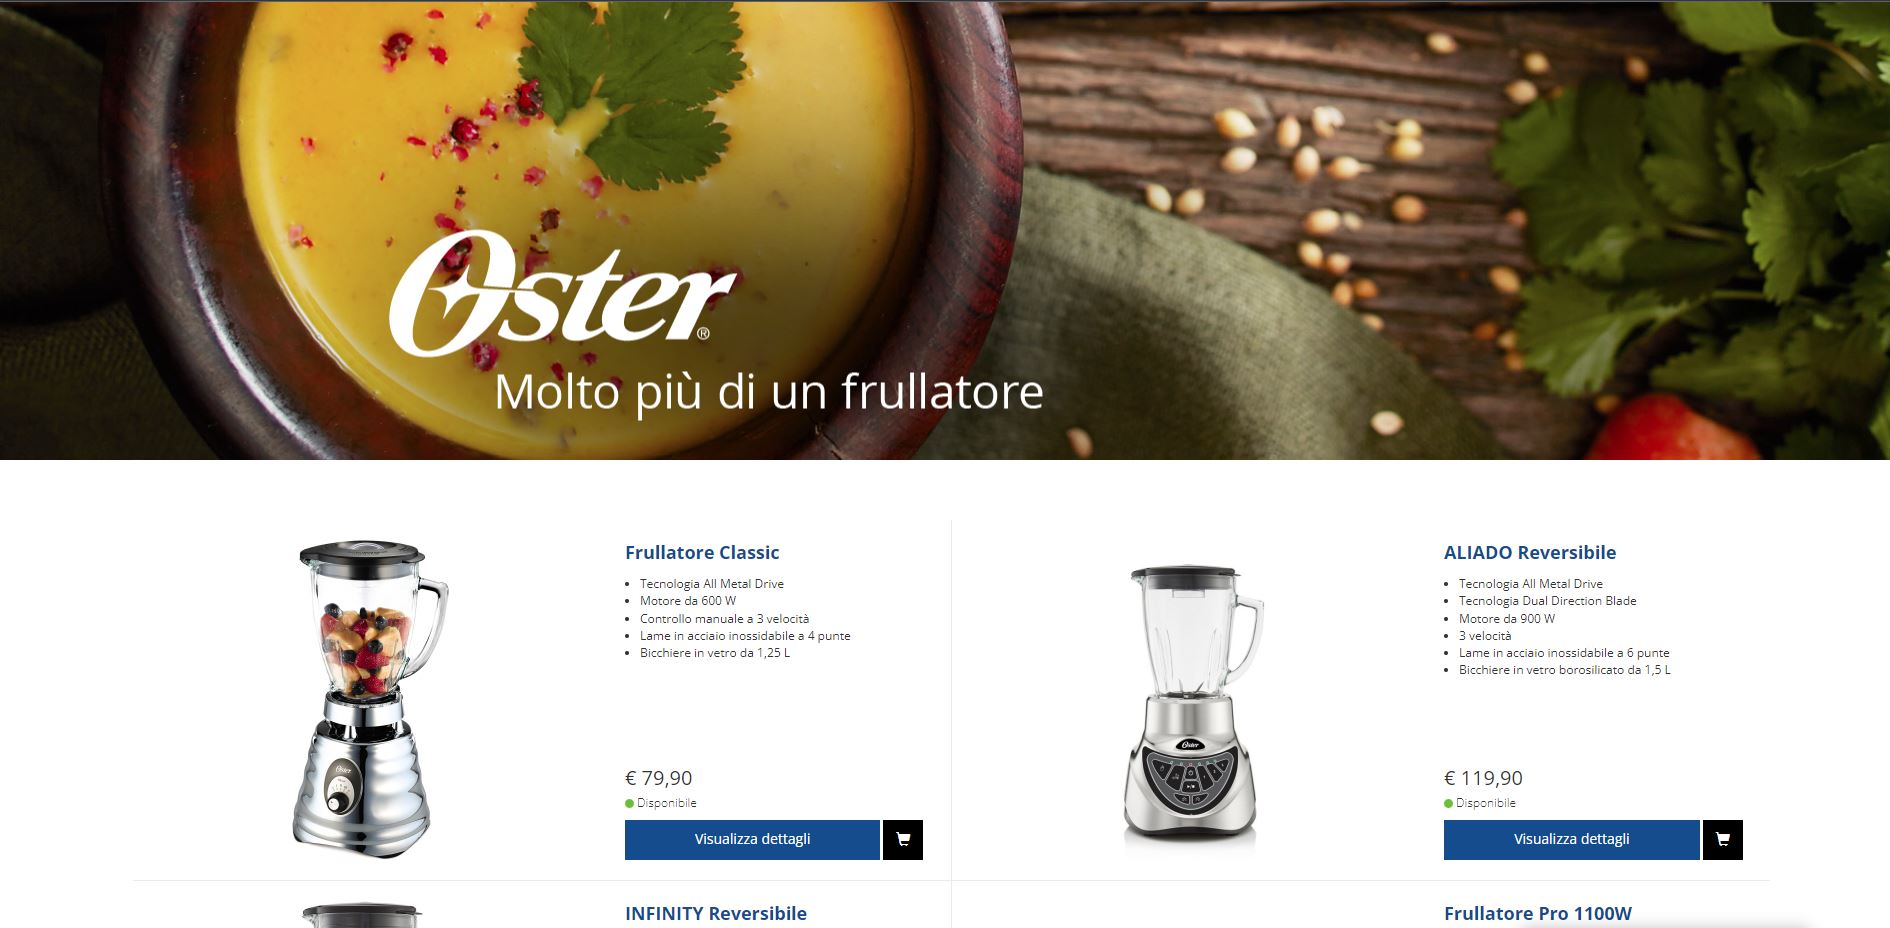
Task: Open the INFINITY Reversibile product link
Action: click(716, 913)
